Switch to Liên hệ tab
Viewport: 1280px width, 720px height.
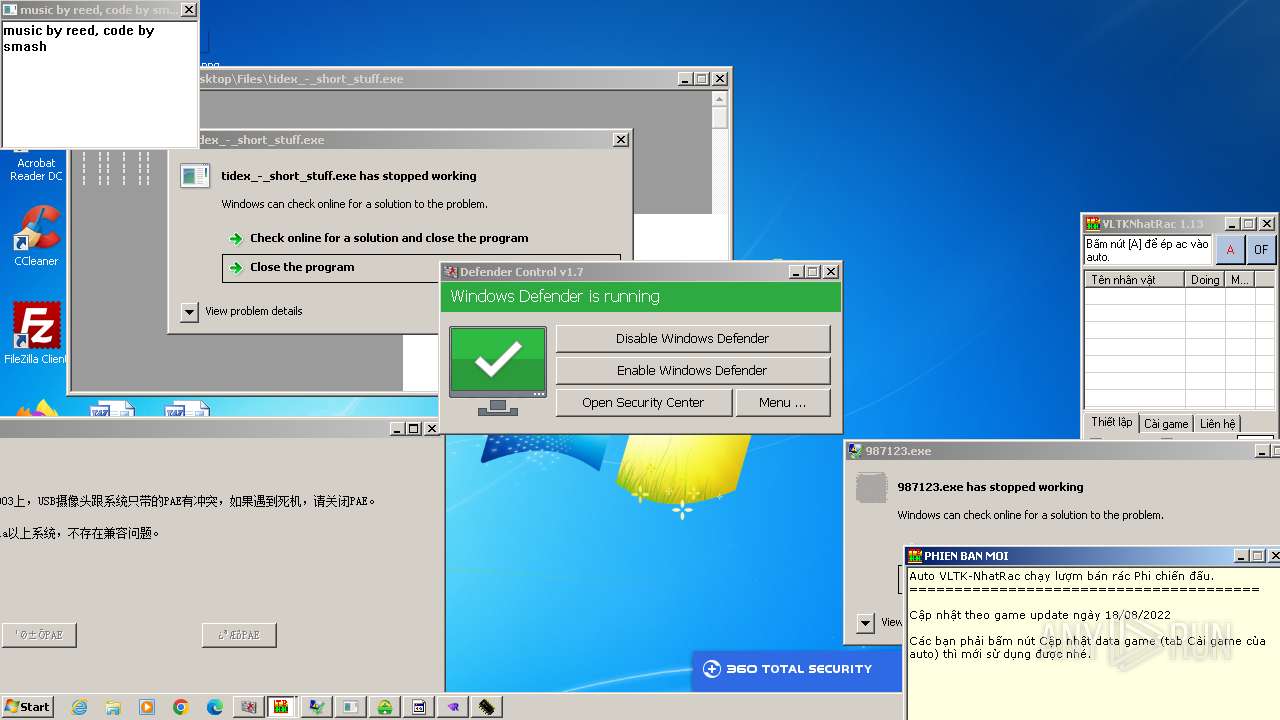click(1217, 424)
